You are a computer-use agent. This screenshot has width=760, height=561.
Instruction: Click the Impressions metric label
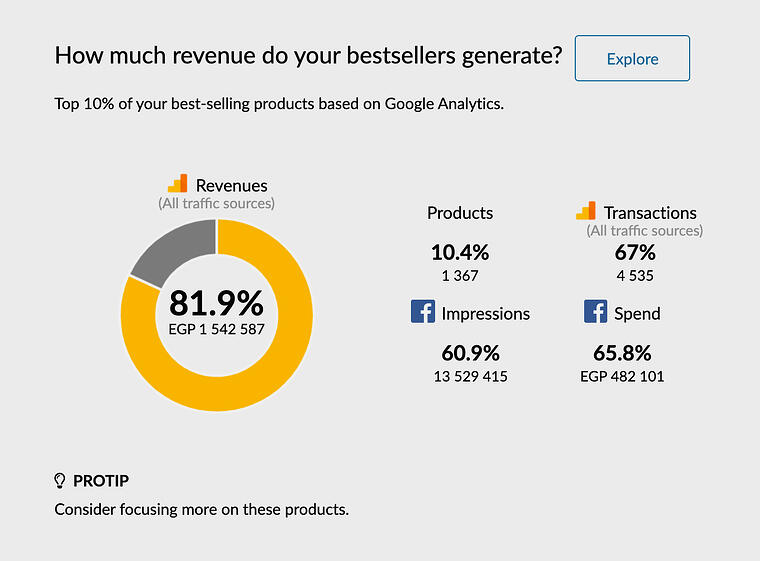(x=486, y=313)
